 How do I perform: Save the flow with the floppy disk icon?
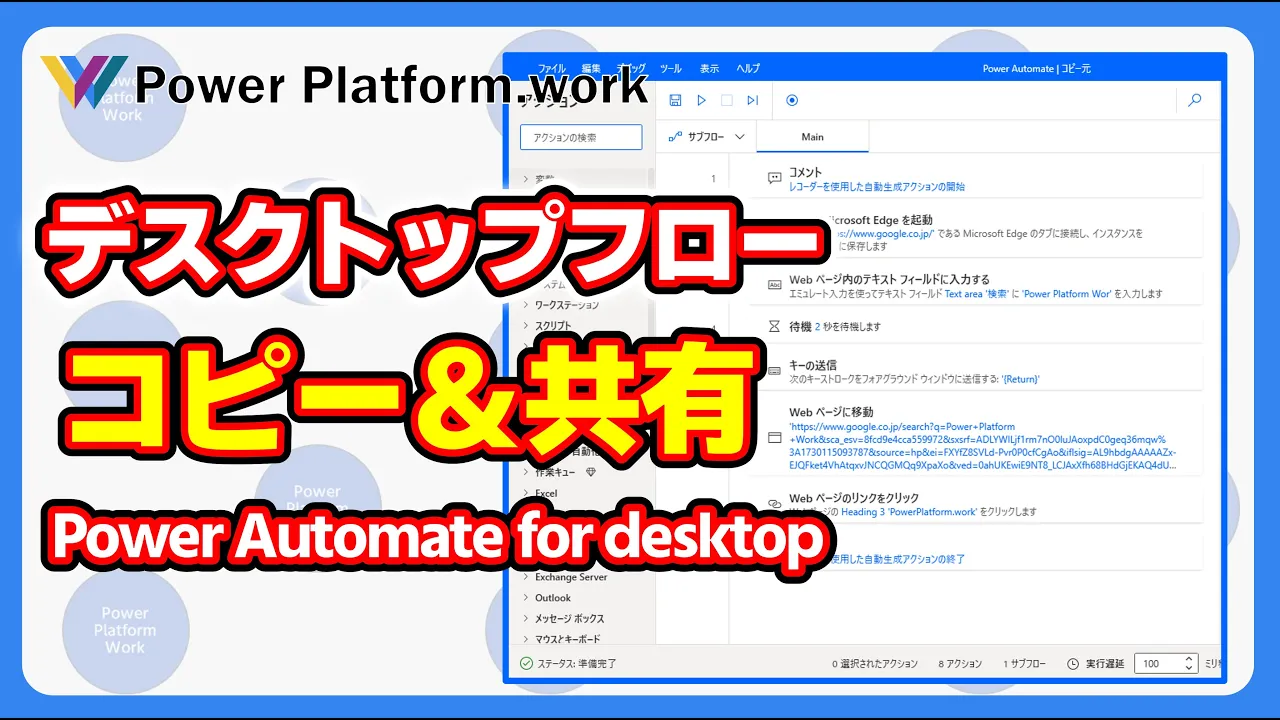coord(675,100)
